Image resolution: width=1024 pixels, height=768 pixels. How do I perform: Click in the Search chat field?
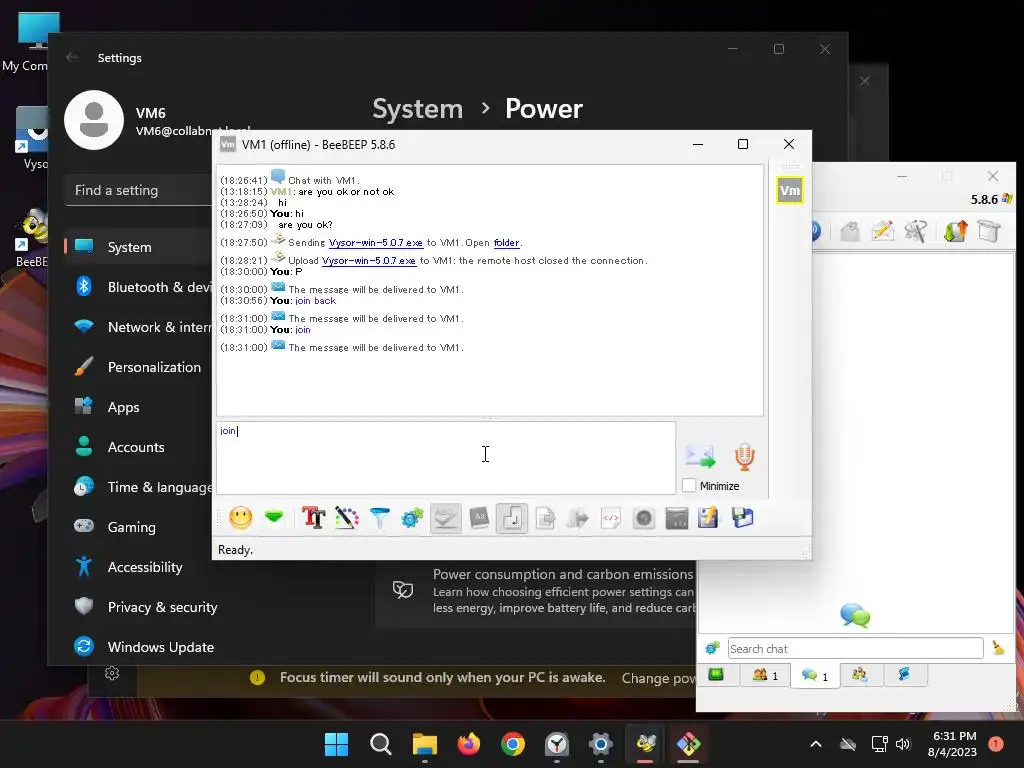[x=855, y=648]
